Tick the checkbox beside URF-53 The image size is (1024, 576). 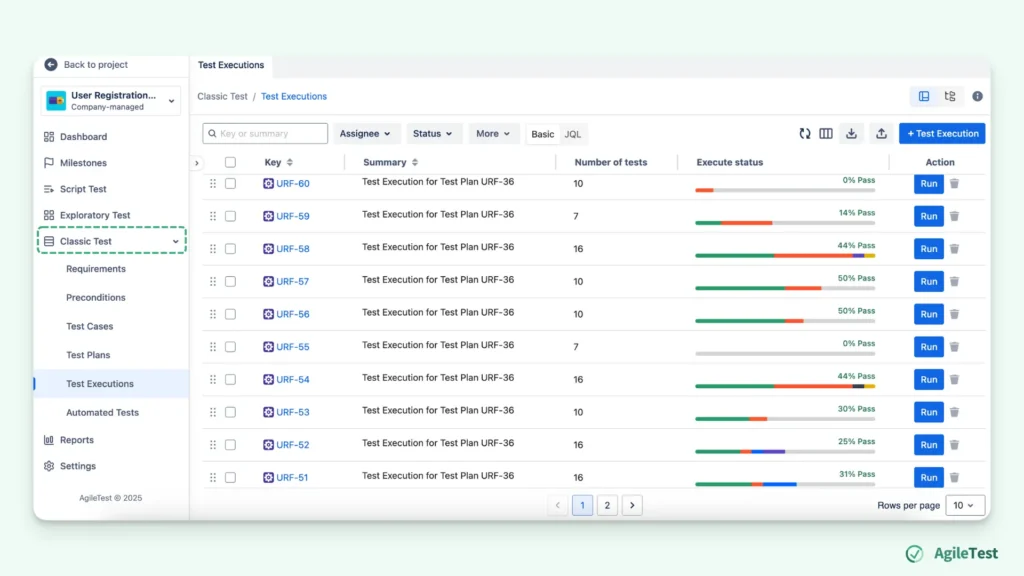click(229, 411)
